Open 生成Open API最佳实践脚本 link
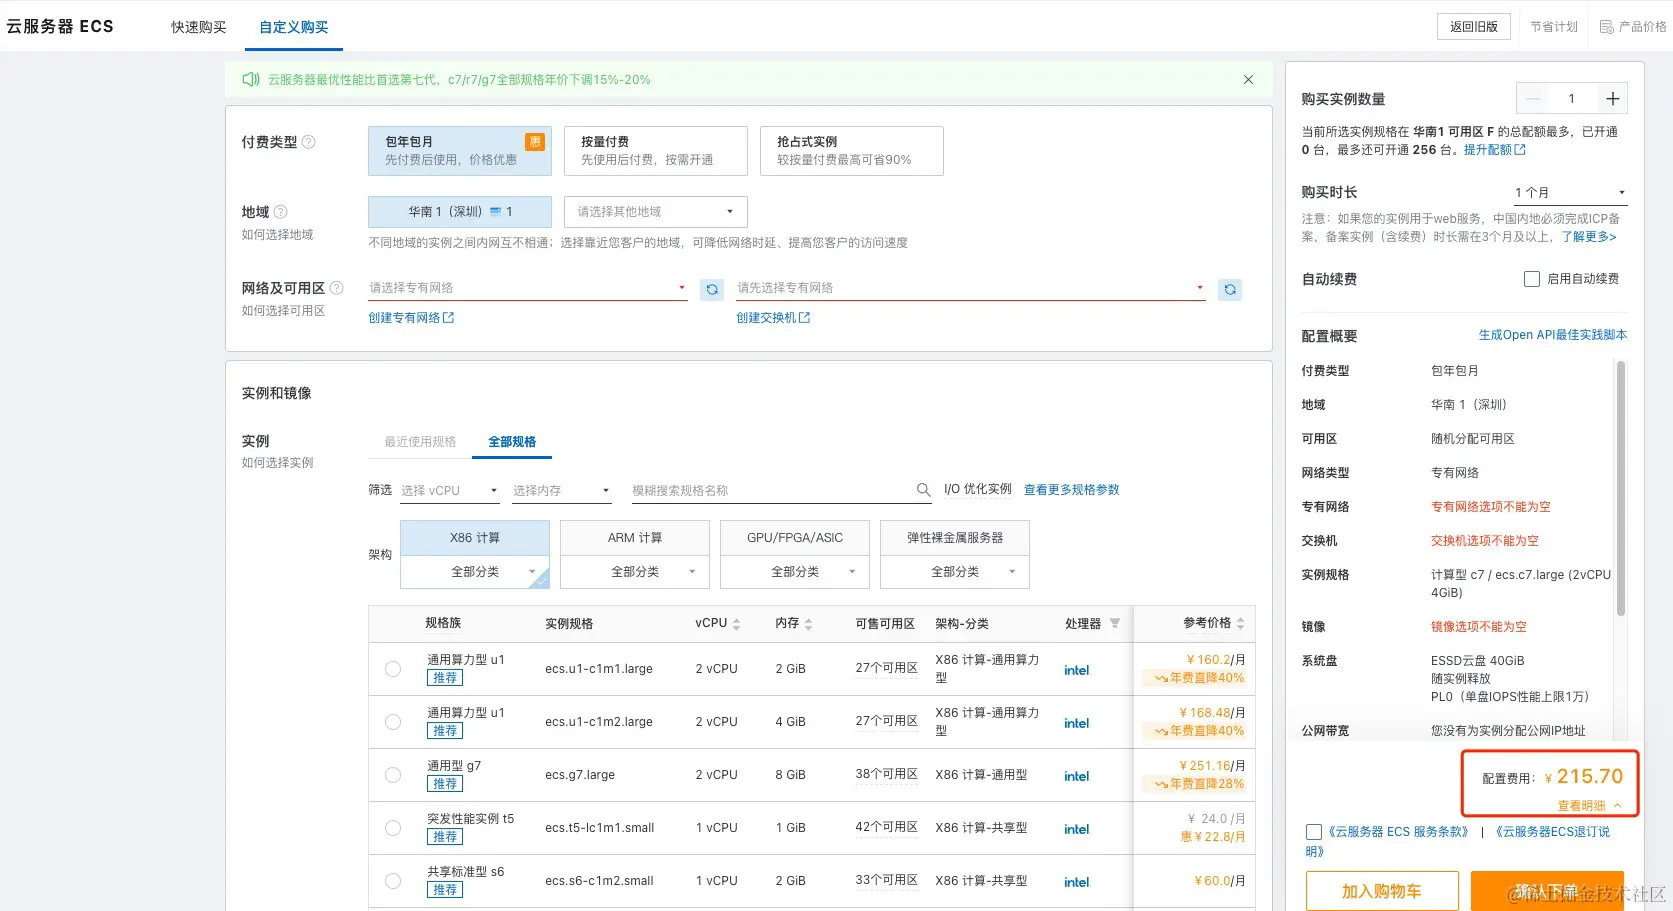Screen dimensions: 1673x911 click(x=1553, y=335)
